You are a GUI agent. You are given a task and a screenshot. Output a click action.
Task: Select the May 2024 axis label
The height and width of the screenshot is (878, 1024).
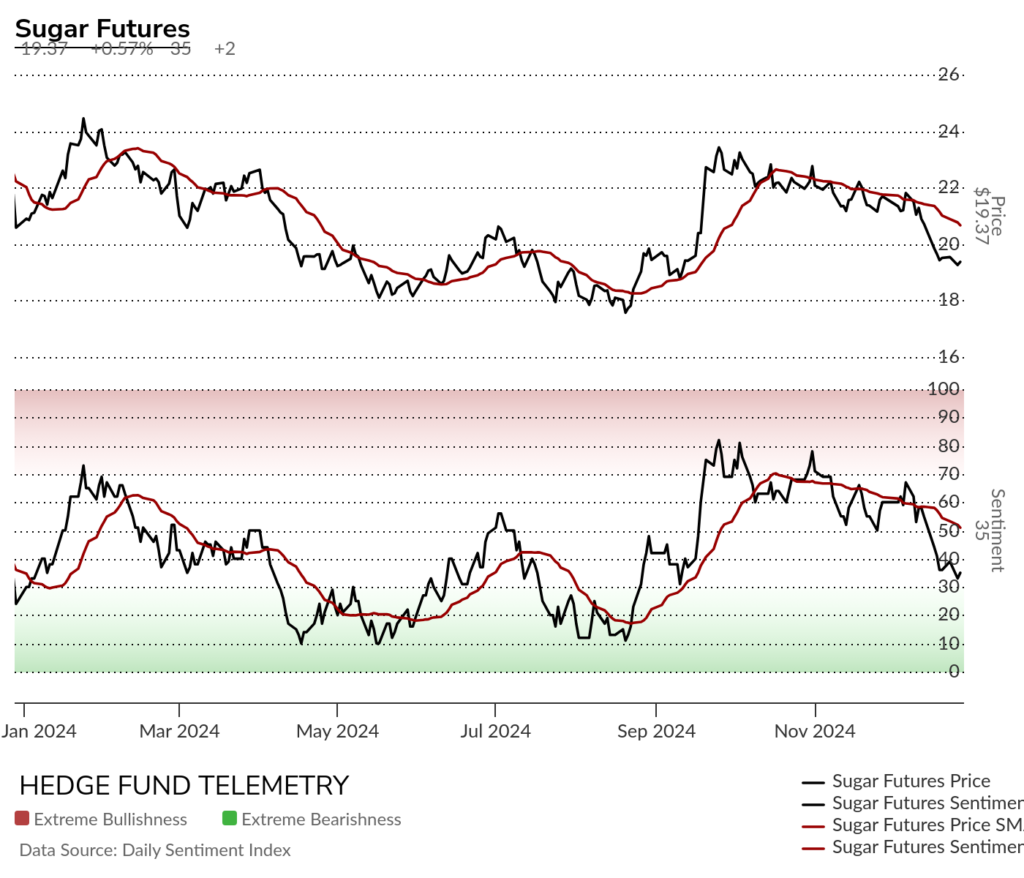point(338,731)
